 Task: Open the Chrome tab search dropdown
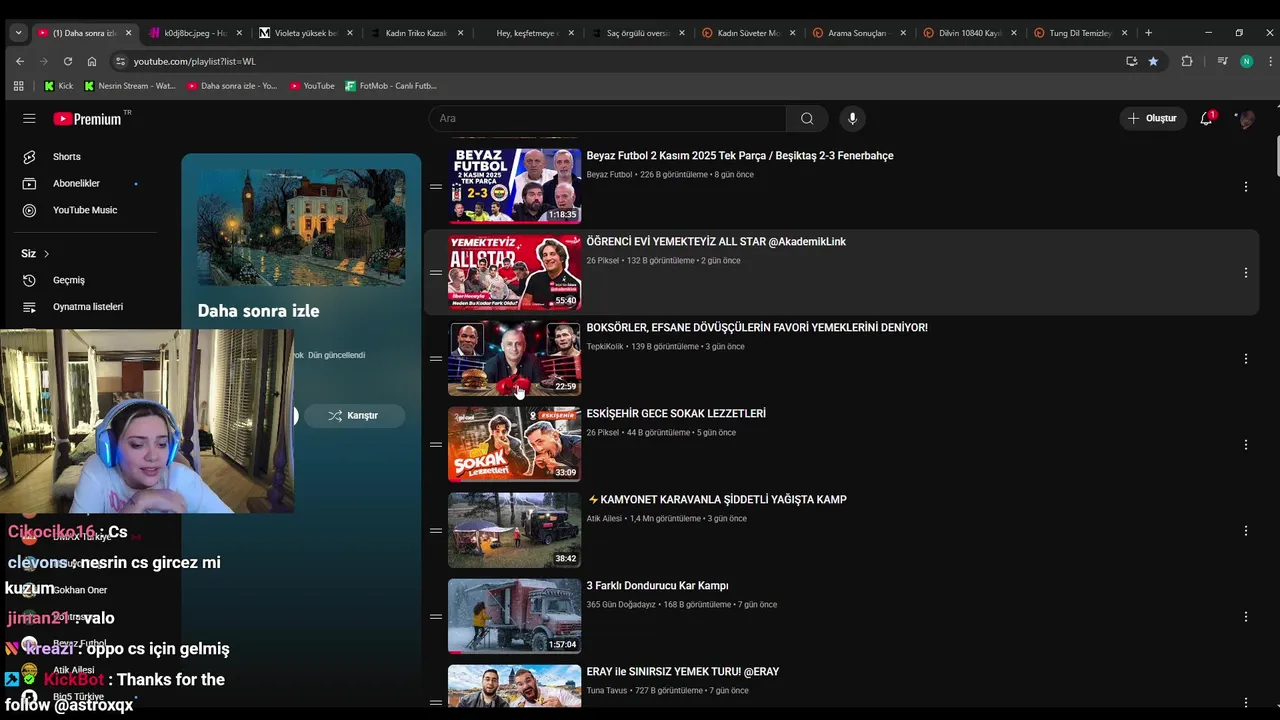click(x=18, y=33)
